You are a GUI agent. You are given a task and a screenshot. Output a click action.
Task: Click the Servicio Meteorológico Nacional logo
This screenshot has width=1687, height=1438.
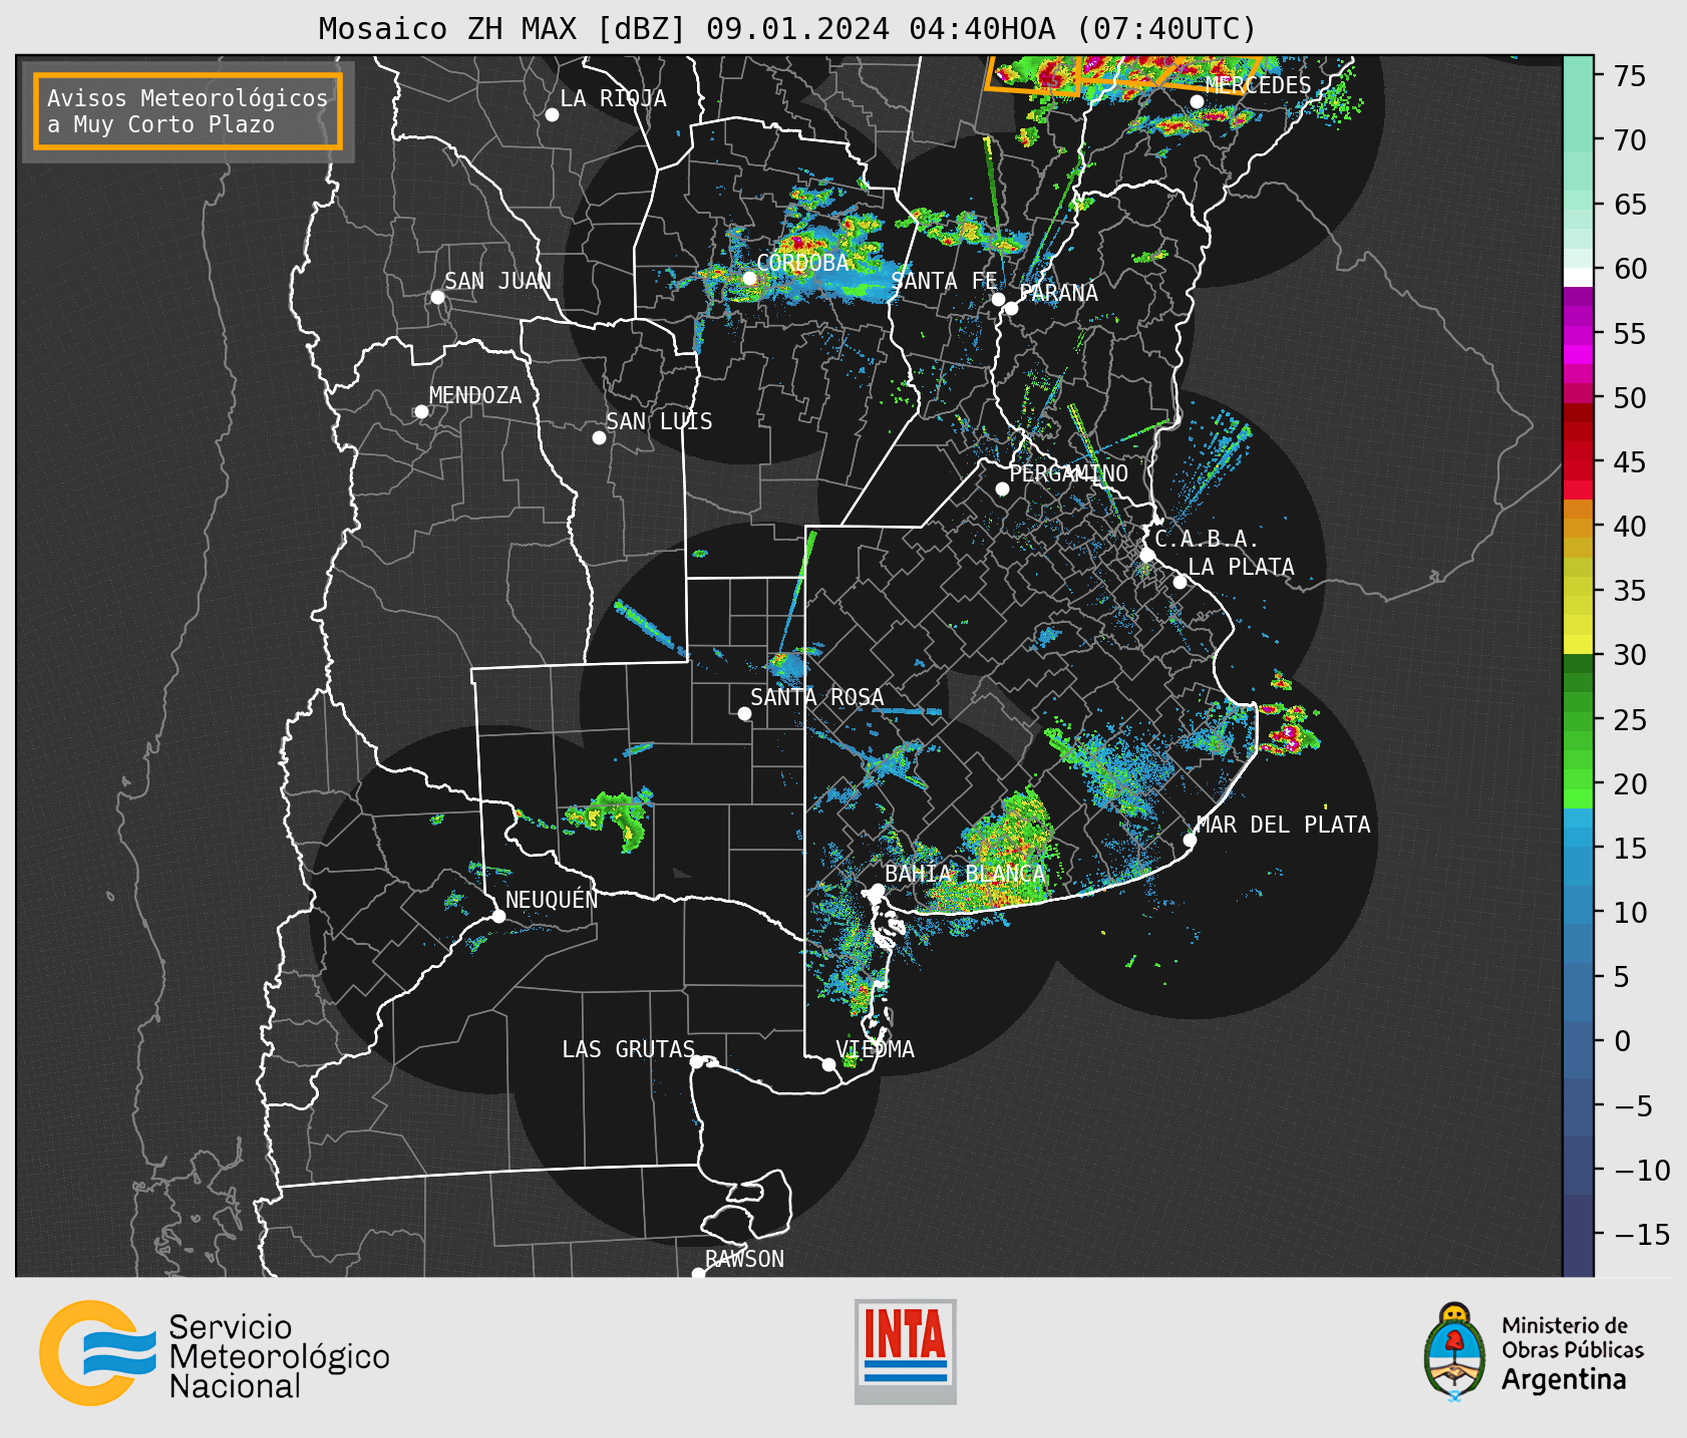[x=214, y=1354]
